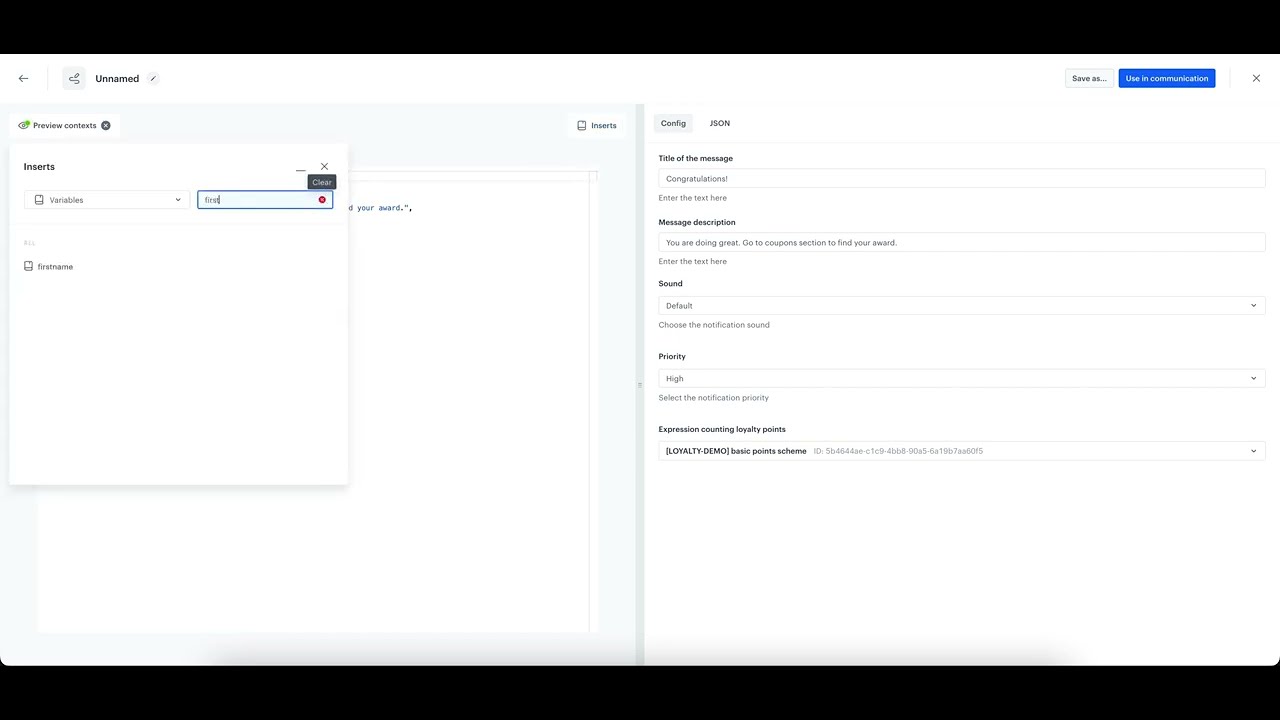Expand the Sound dropdown set to Default
Image resolution: width=1280 pixels, height=720 pixels.
(961, 305)
